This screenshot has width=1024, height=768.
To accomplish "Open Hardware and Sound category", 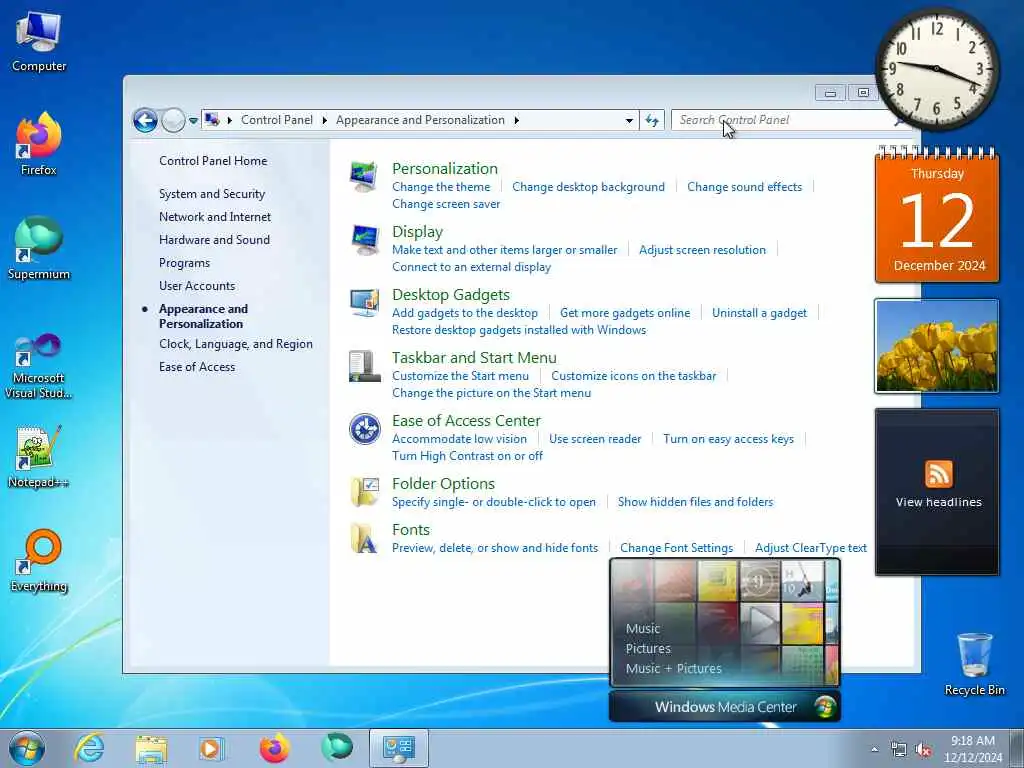I will [214, 240].
